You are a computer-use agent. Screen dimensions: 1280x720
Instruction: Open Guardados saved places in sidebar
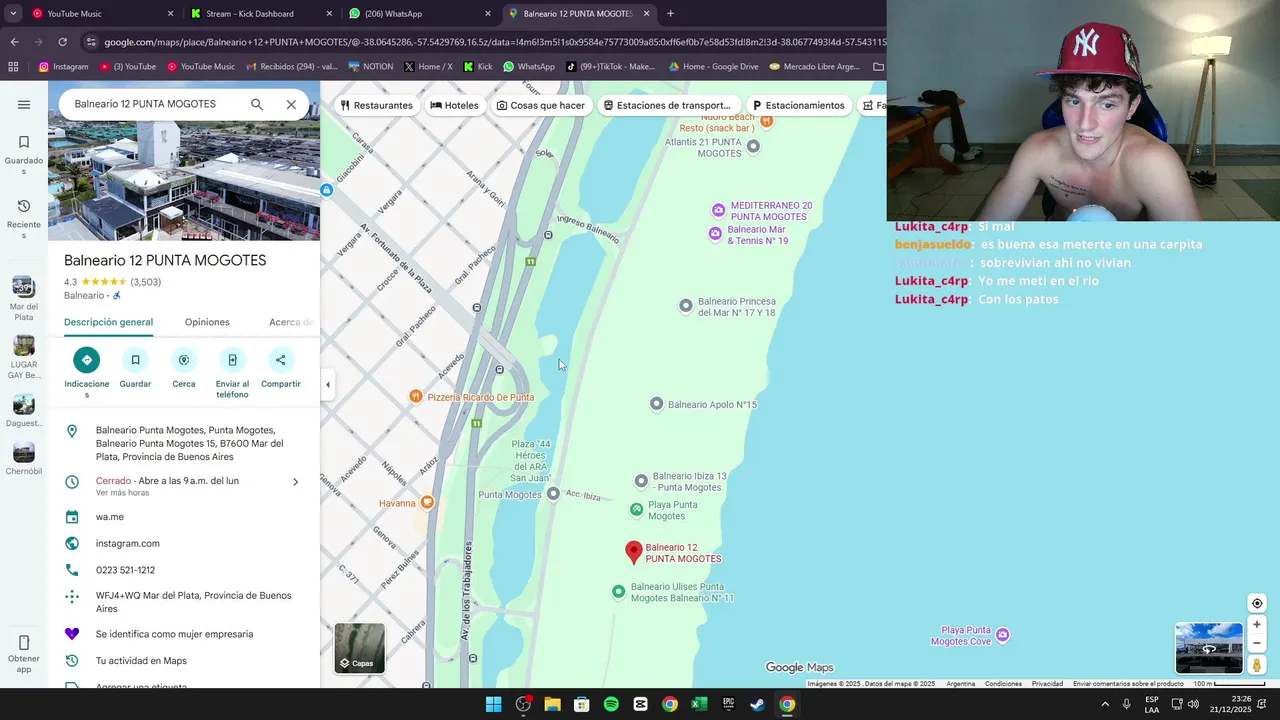pyautogui.click(x=24, y=155)
